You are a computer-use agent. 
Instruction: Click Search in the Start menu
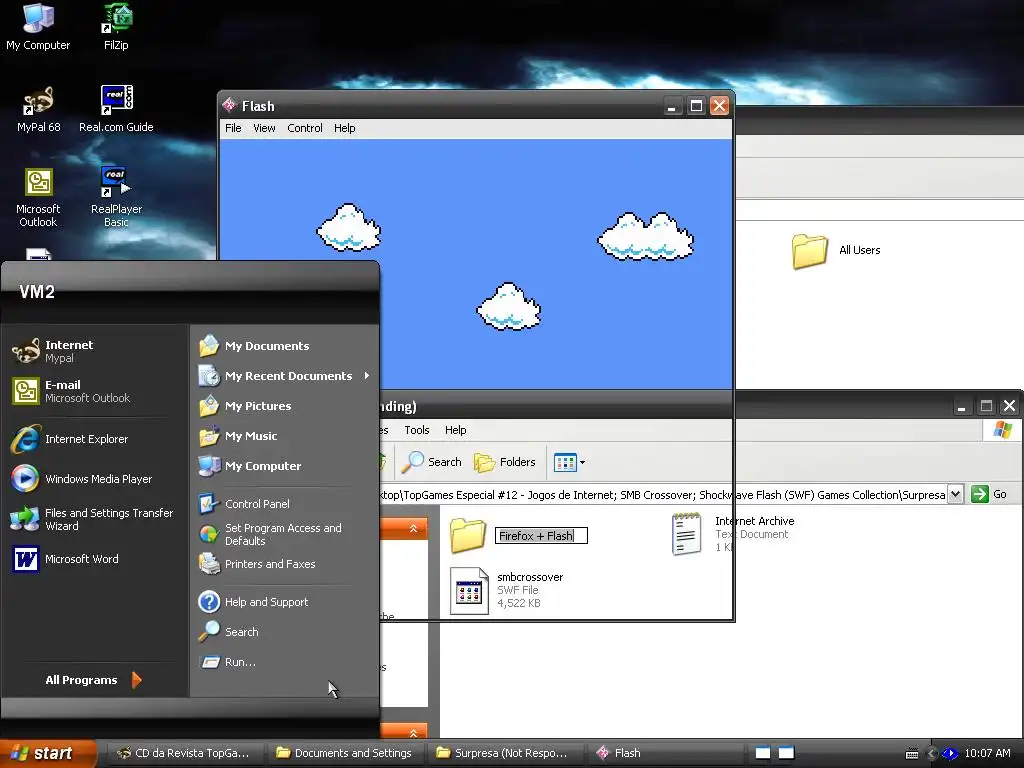[228, 632]
